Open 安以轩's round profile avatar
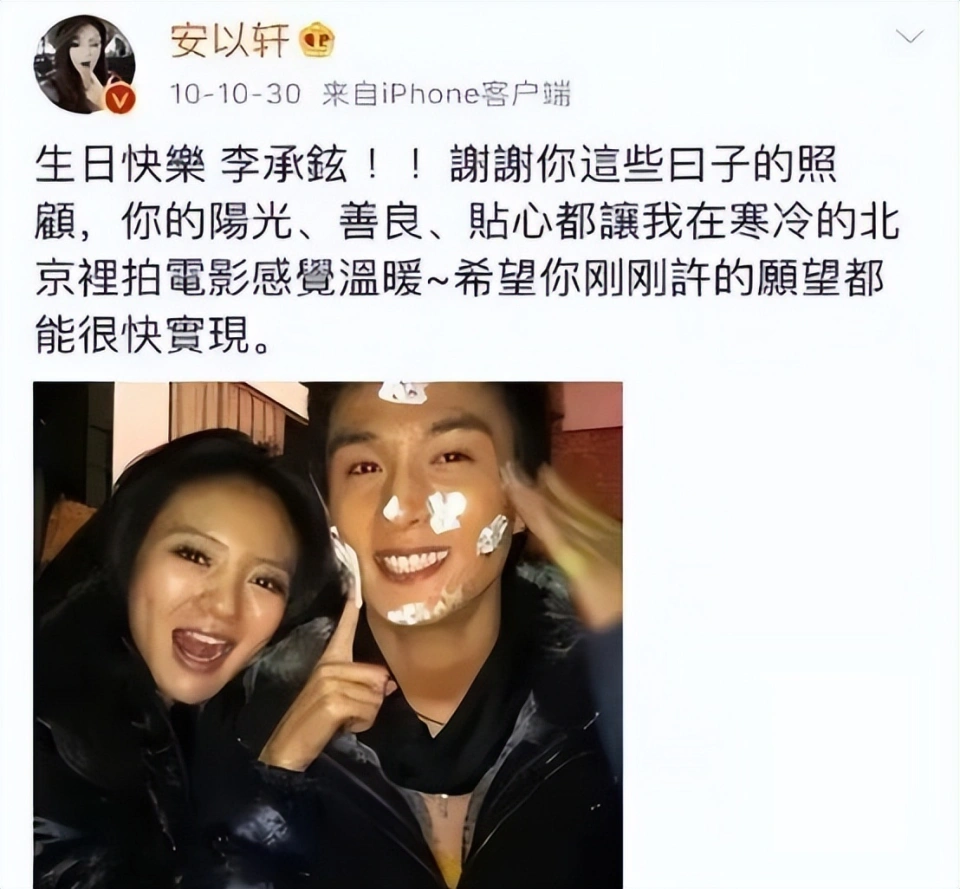This screenshot has height=889, width=960. (84, 65)
